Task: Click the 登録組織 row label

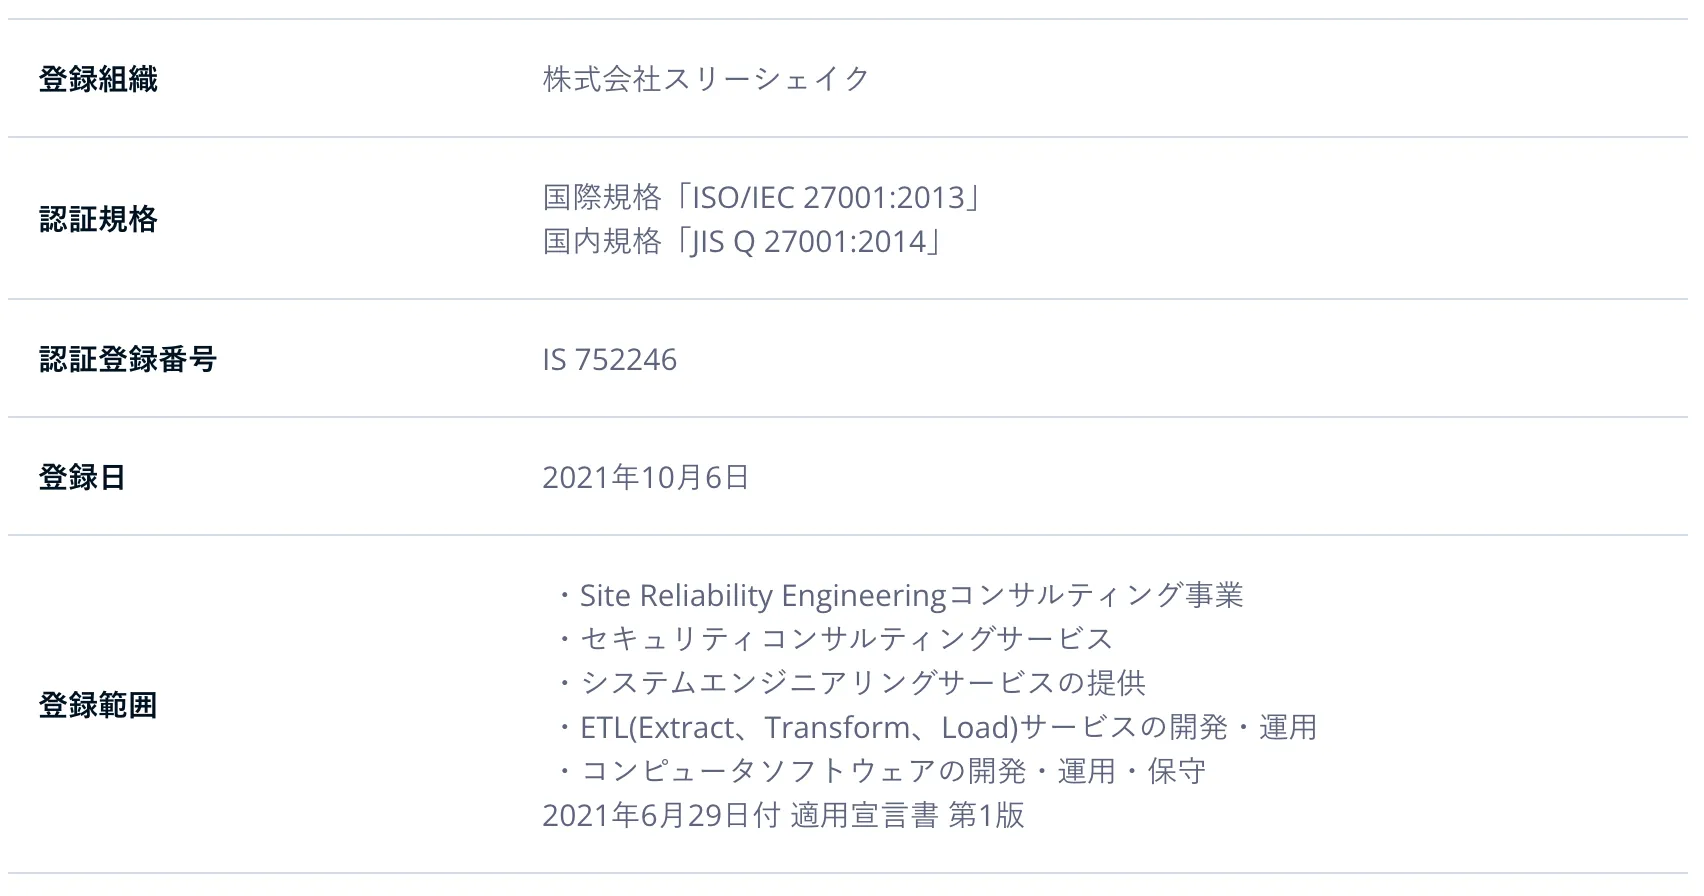Action: point(98,79)
